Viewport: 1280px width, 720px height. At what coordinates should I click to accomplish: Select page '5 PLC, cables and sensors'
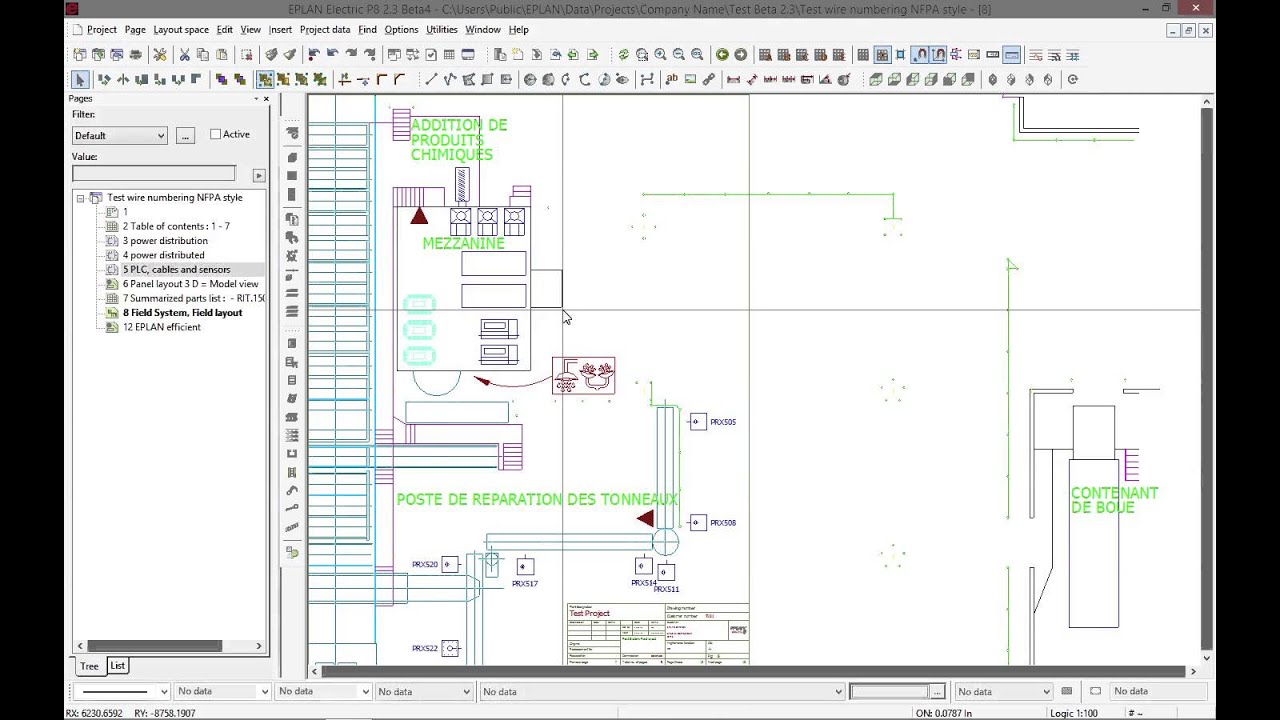(176, 270)
